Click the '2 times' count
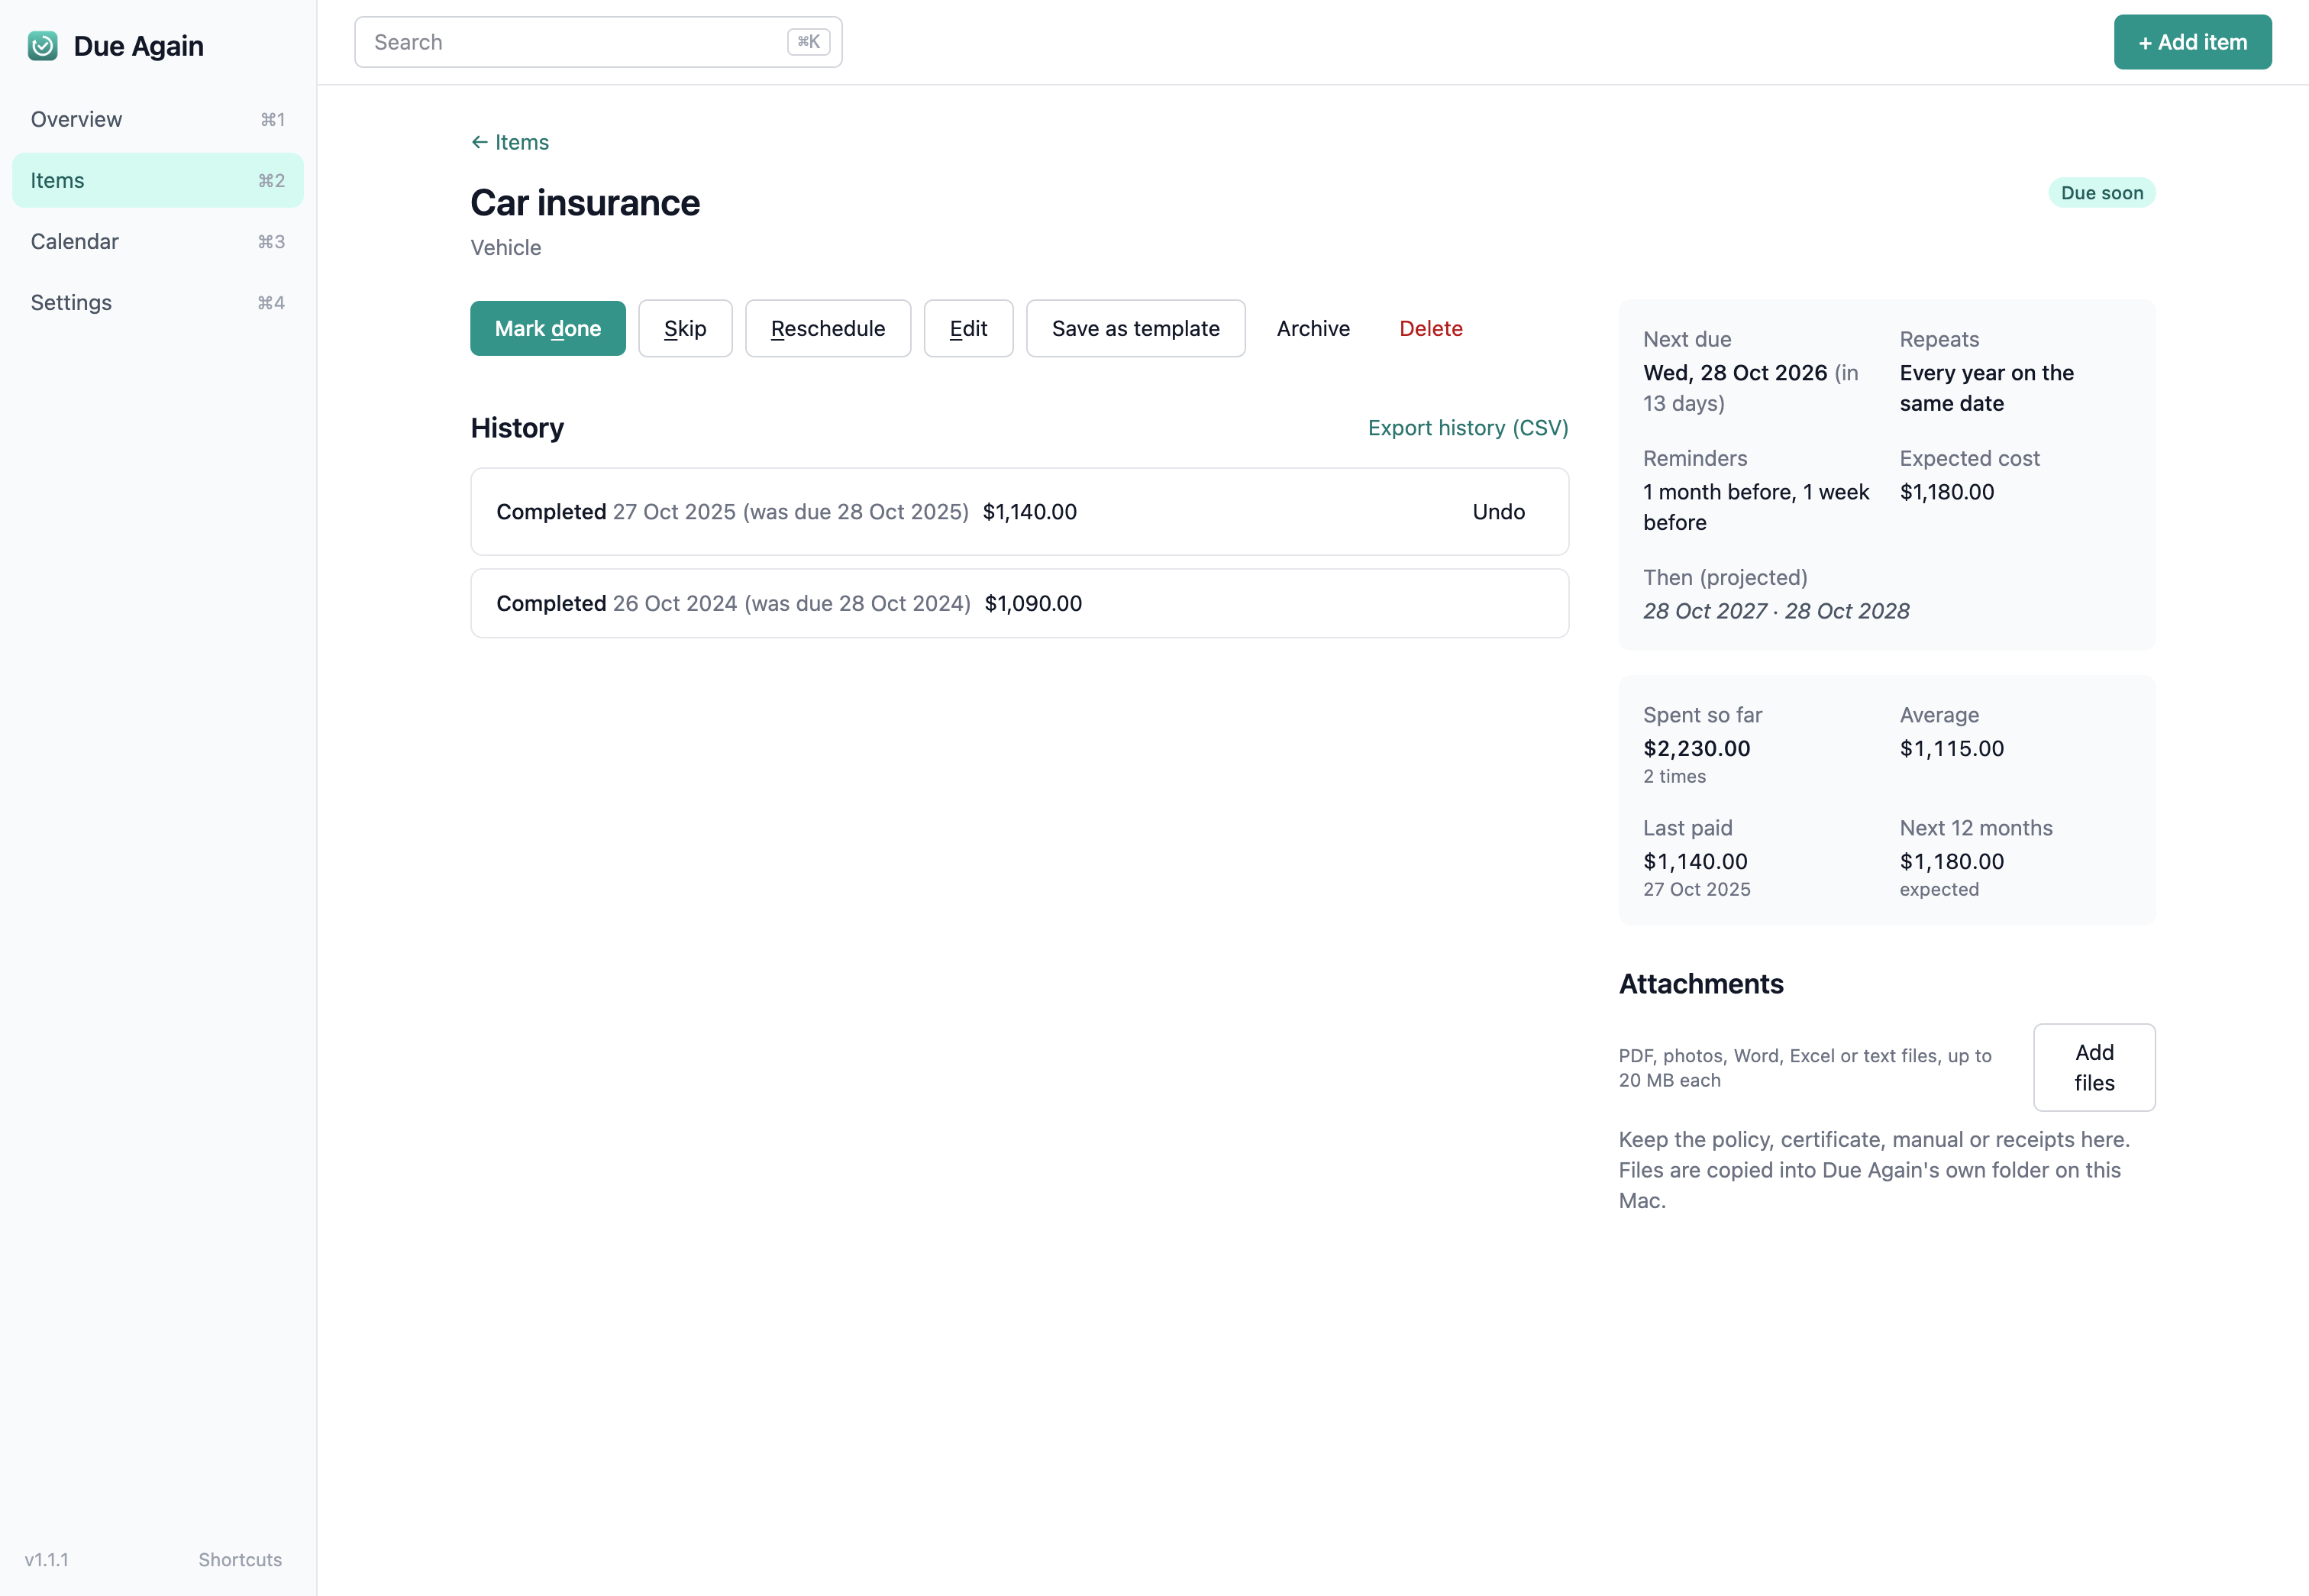The image size is (2309, 1596). point(1675,776)
